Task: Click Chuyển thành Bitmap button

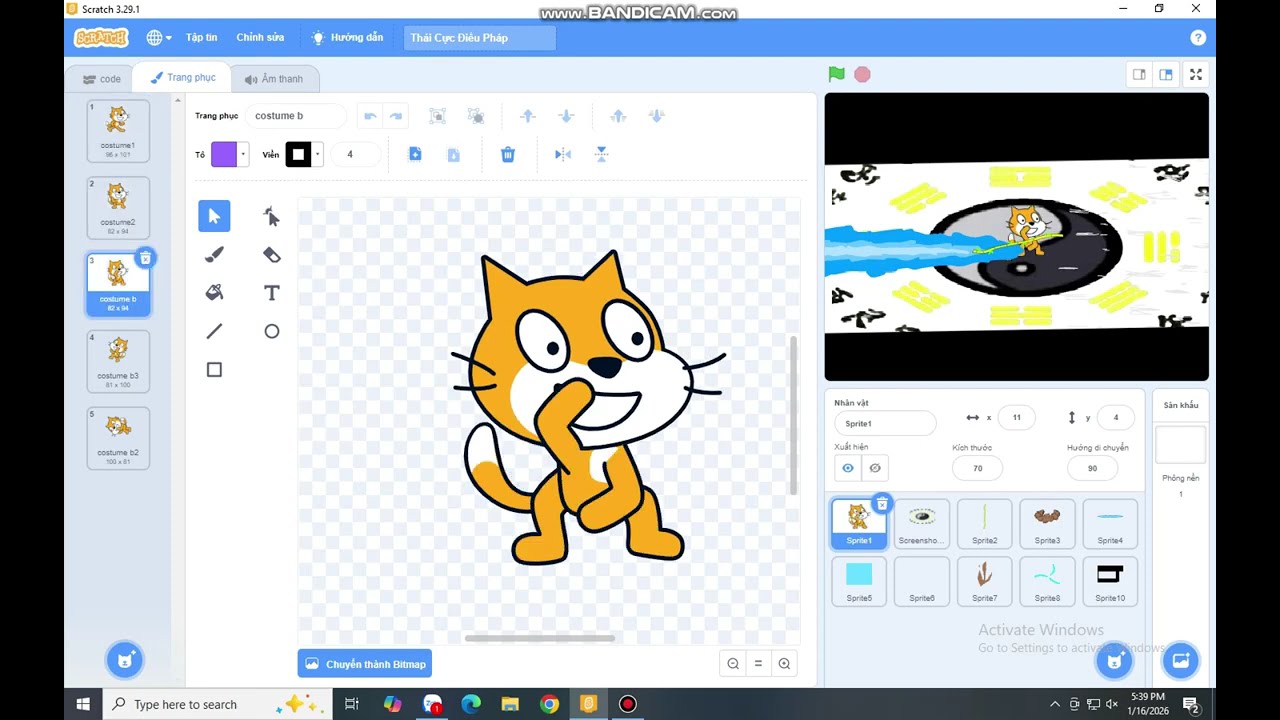Action: pos(365,664)
